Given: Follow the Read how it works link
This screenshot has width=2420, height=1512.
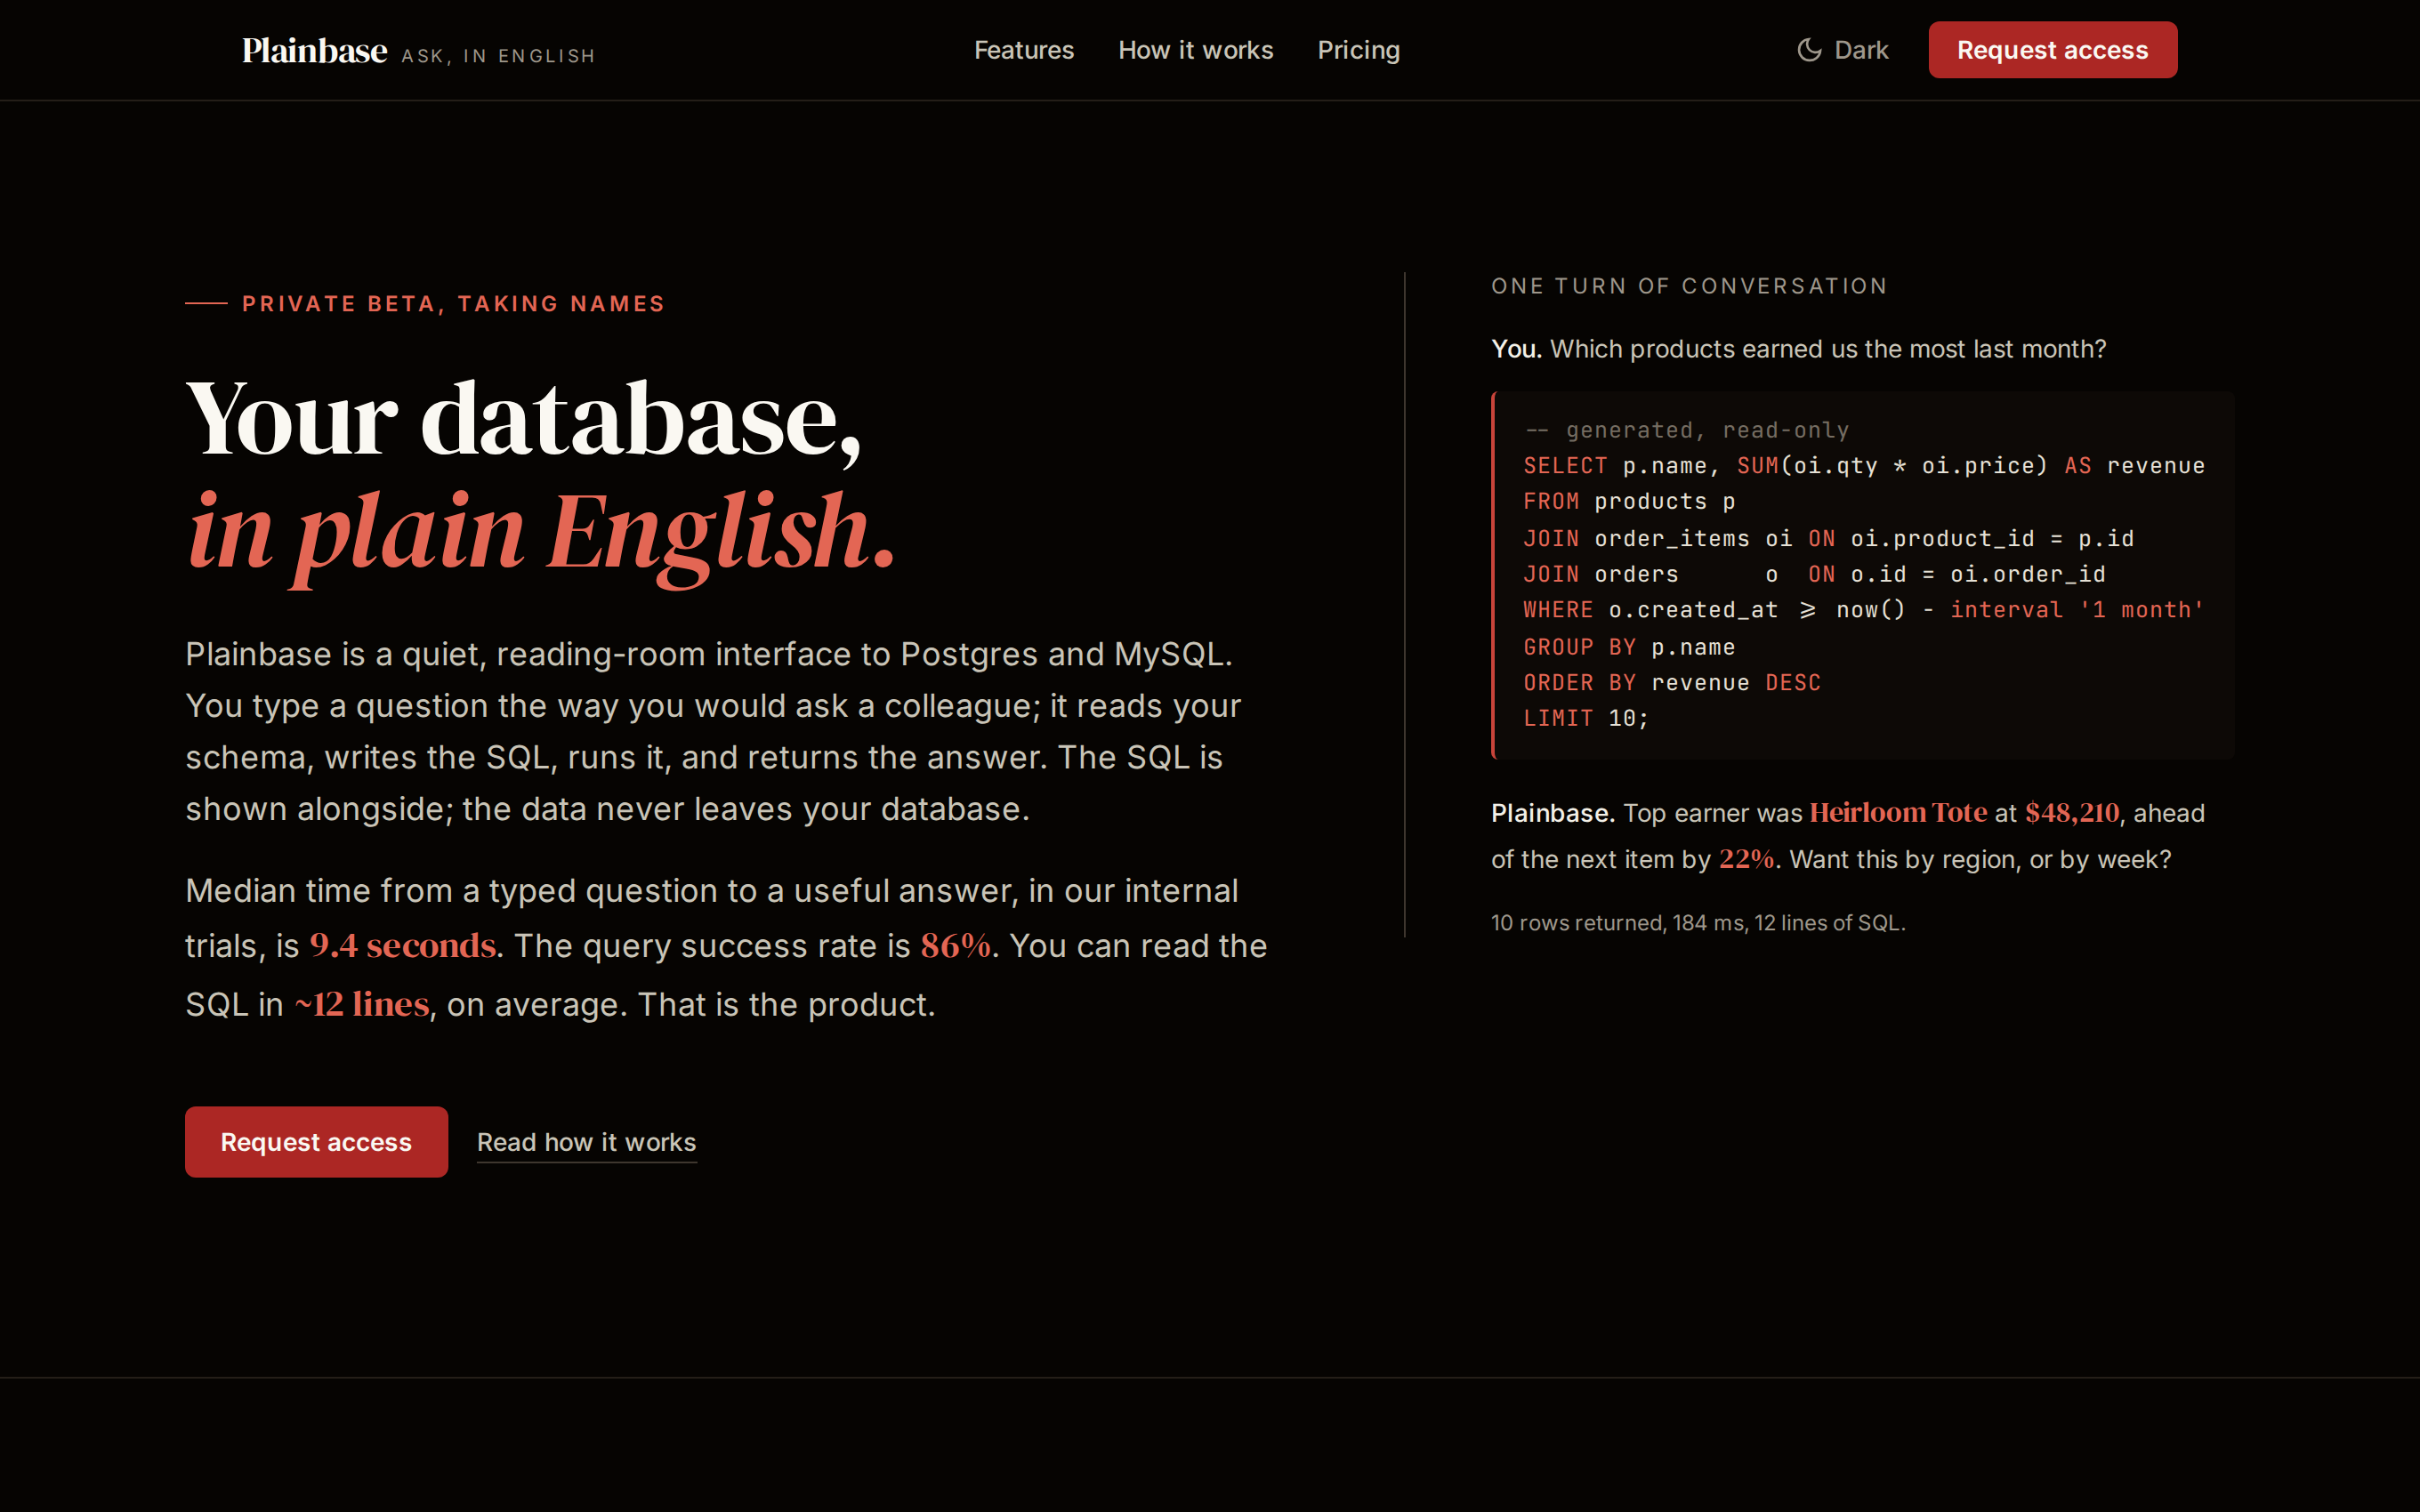Looking at the screenshot, I should [586, 1142].
